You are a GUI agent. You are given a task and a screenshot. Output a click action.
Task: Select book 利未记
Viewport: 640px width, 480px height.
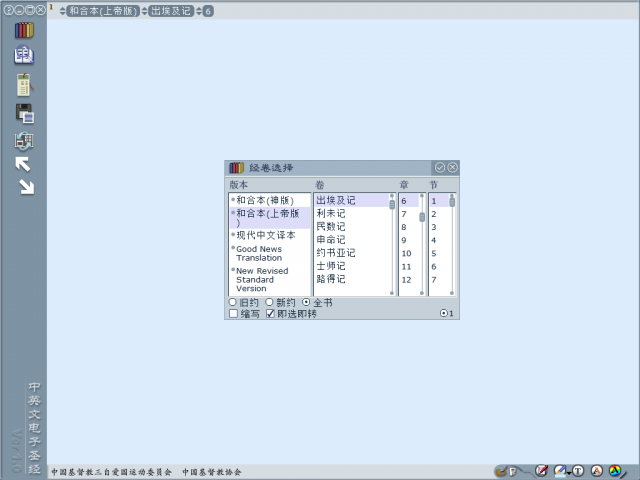pyautogui.click(x=351, y=213)
